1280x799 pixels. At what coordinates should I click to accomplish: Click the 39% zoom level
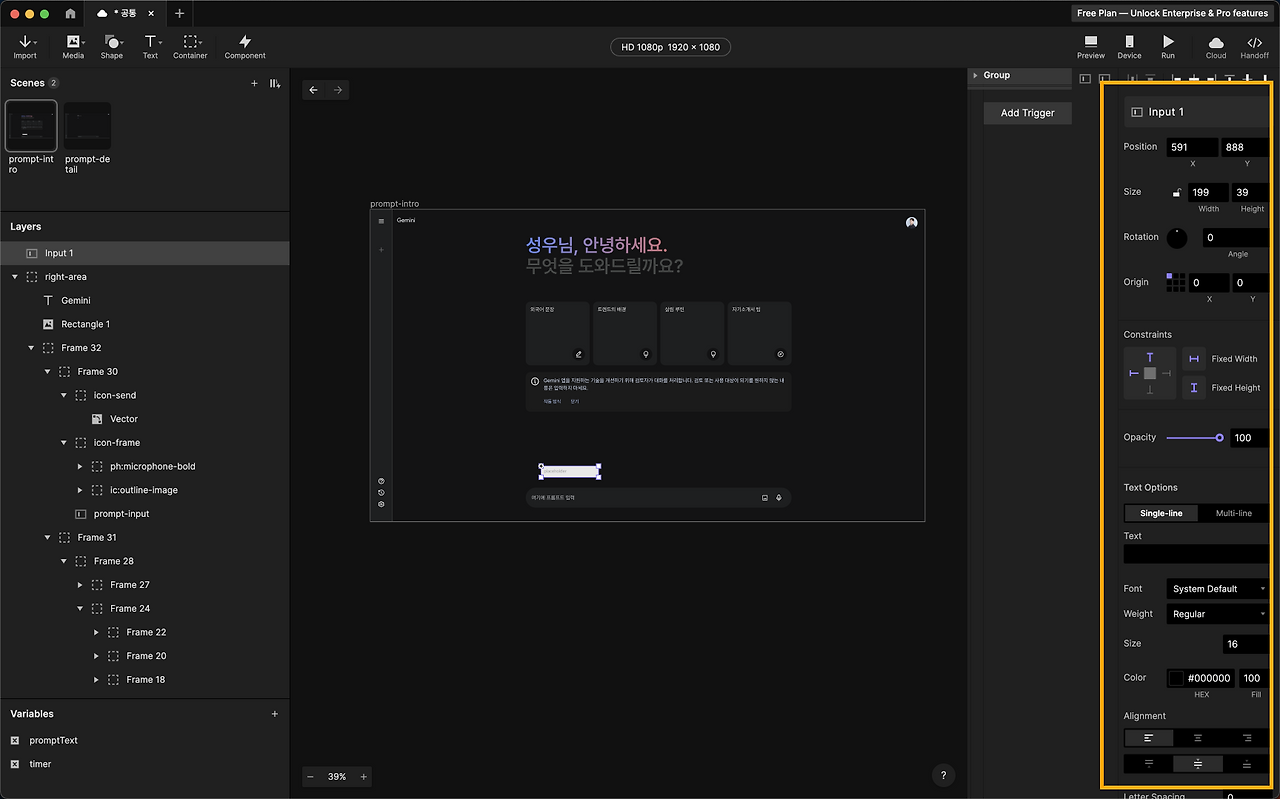(x=337, y=777)
